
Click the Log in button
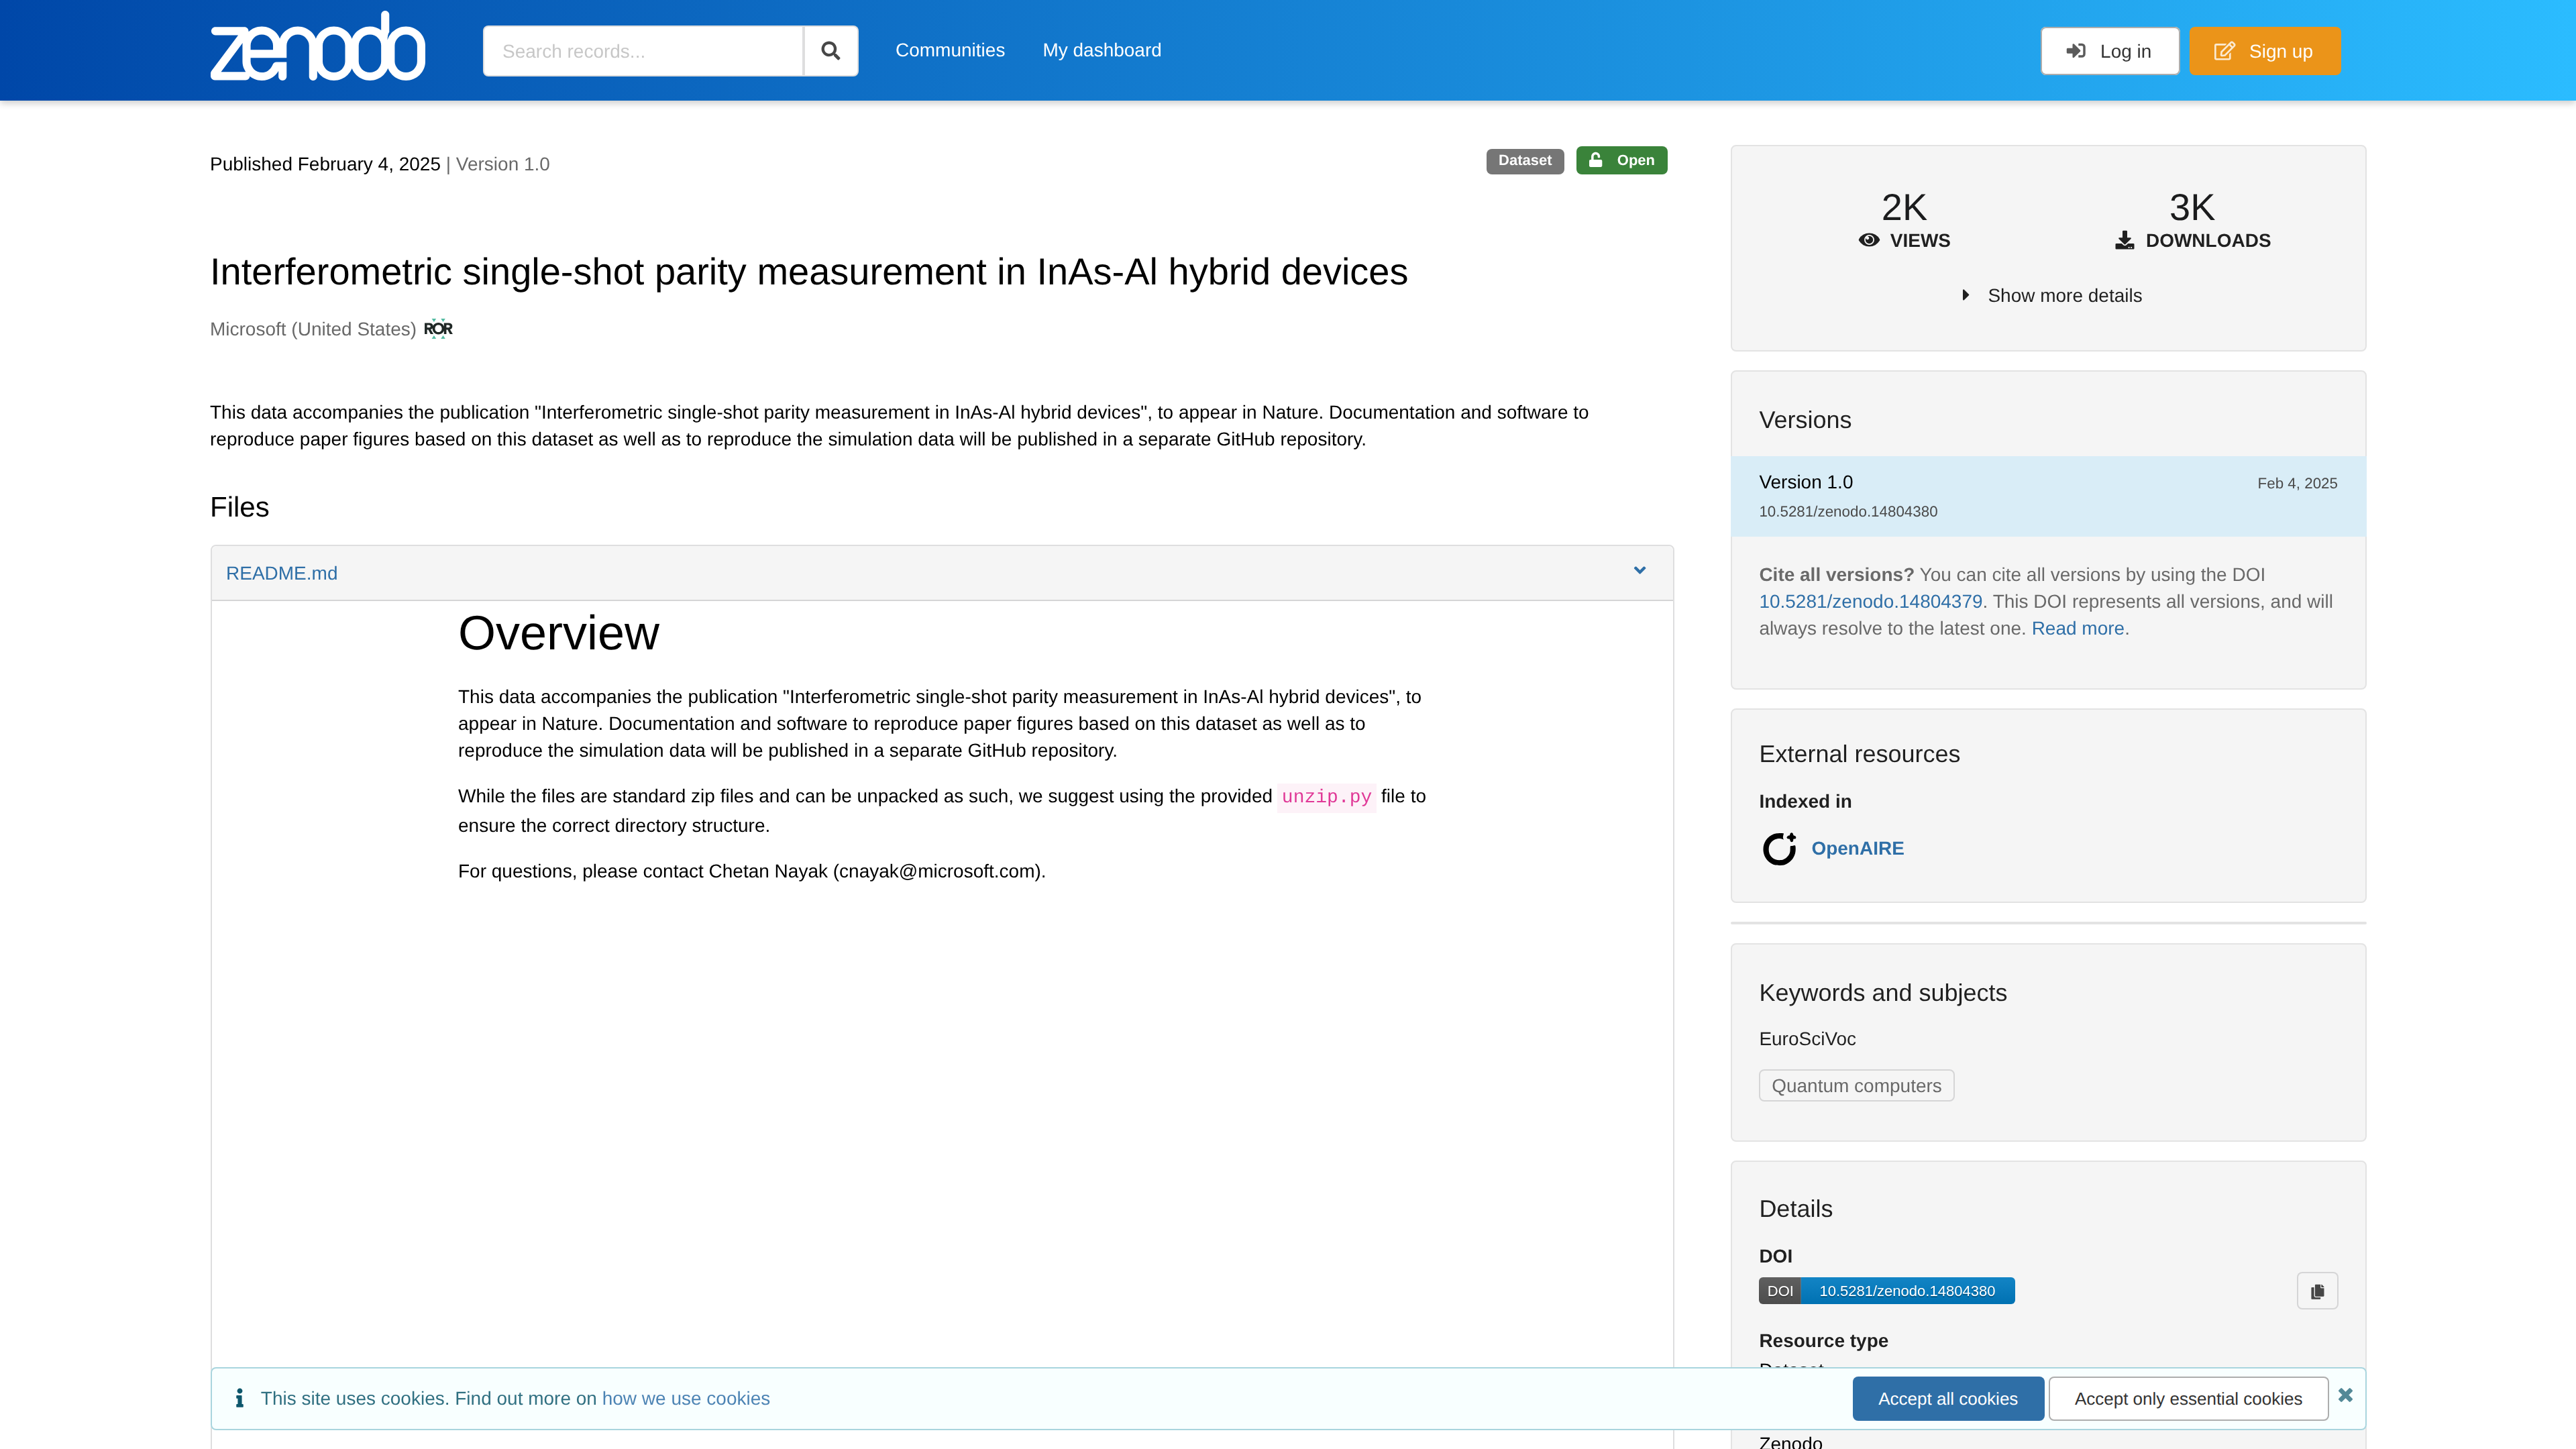pos(2110,51)
